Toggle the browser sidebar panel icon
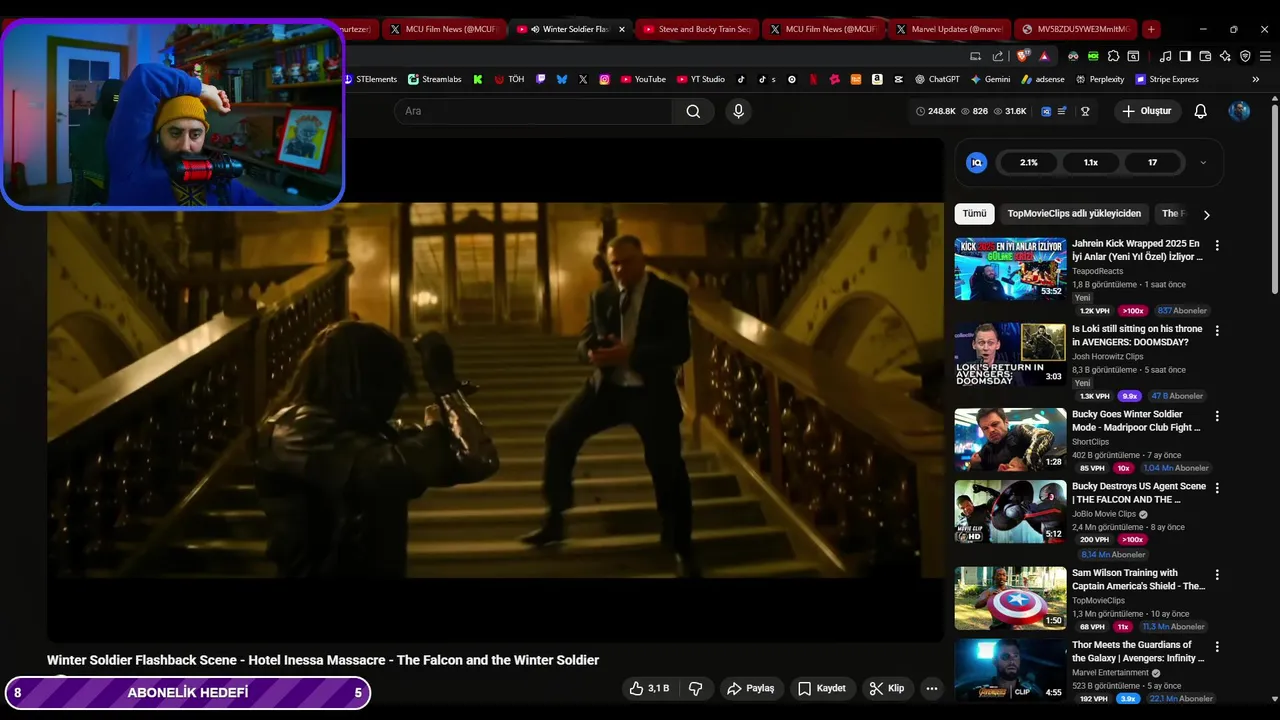 click(x=1185, y=56)
